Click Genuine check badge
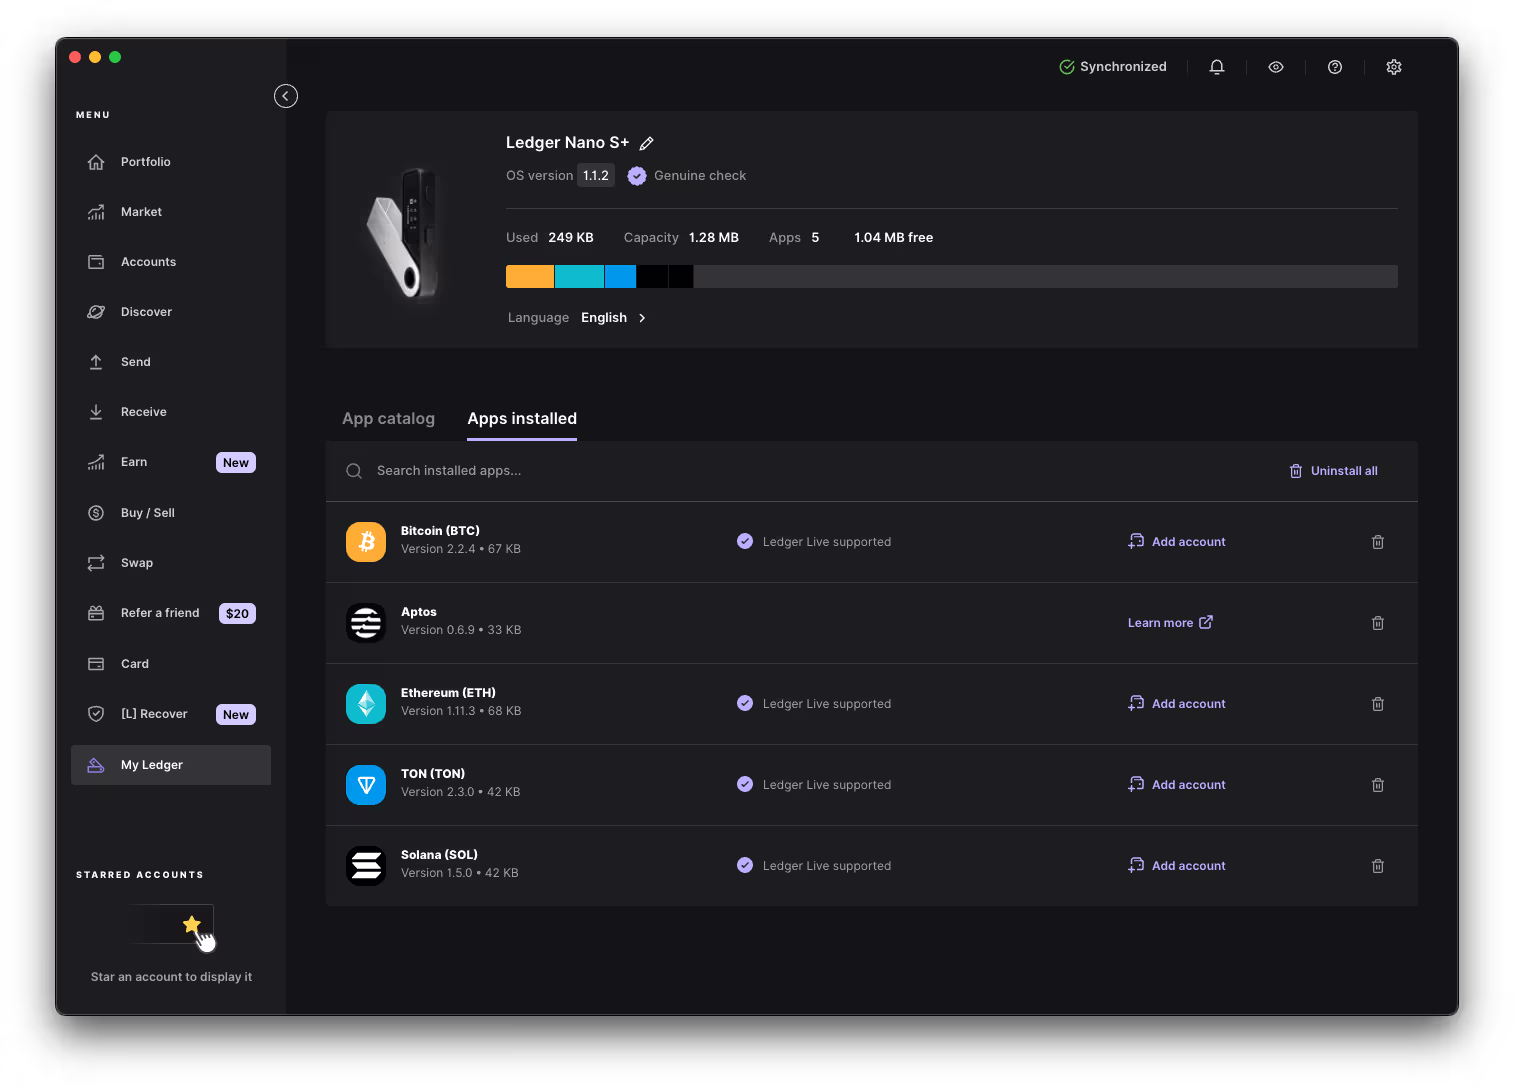The height and width of the screenshot is (1089, 1514). 687,176
